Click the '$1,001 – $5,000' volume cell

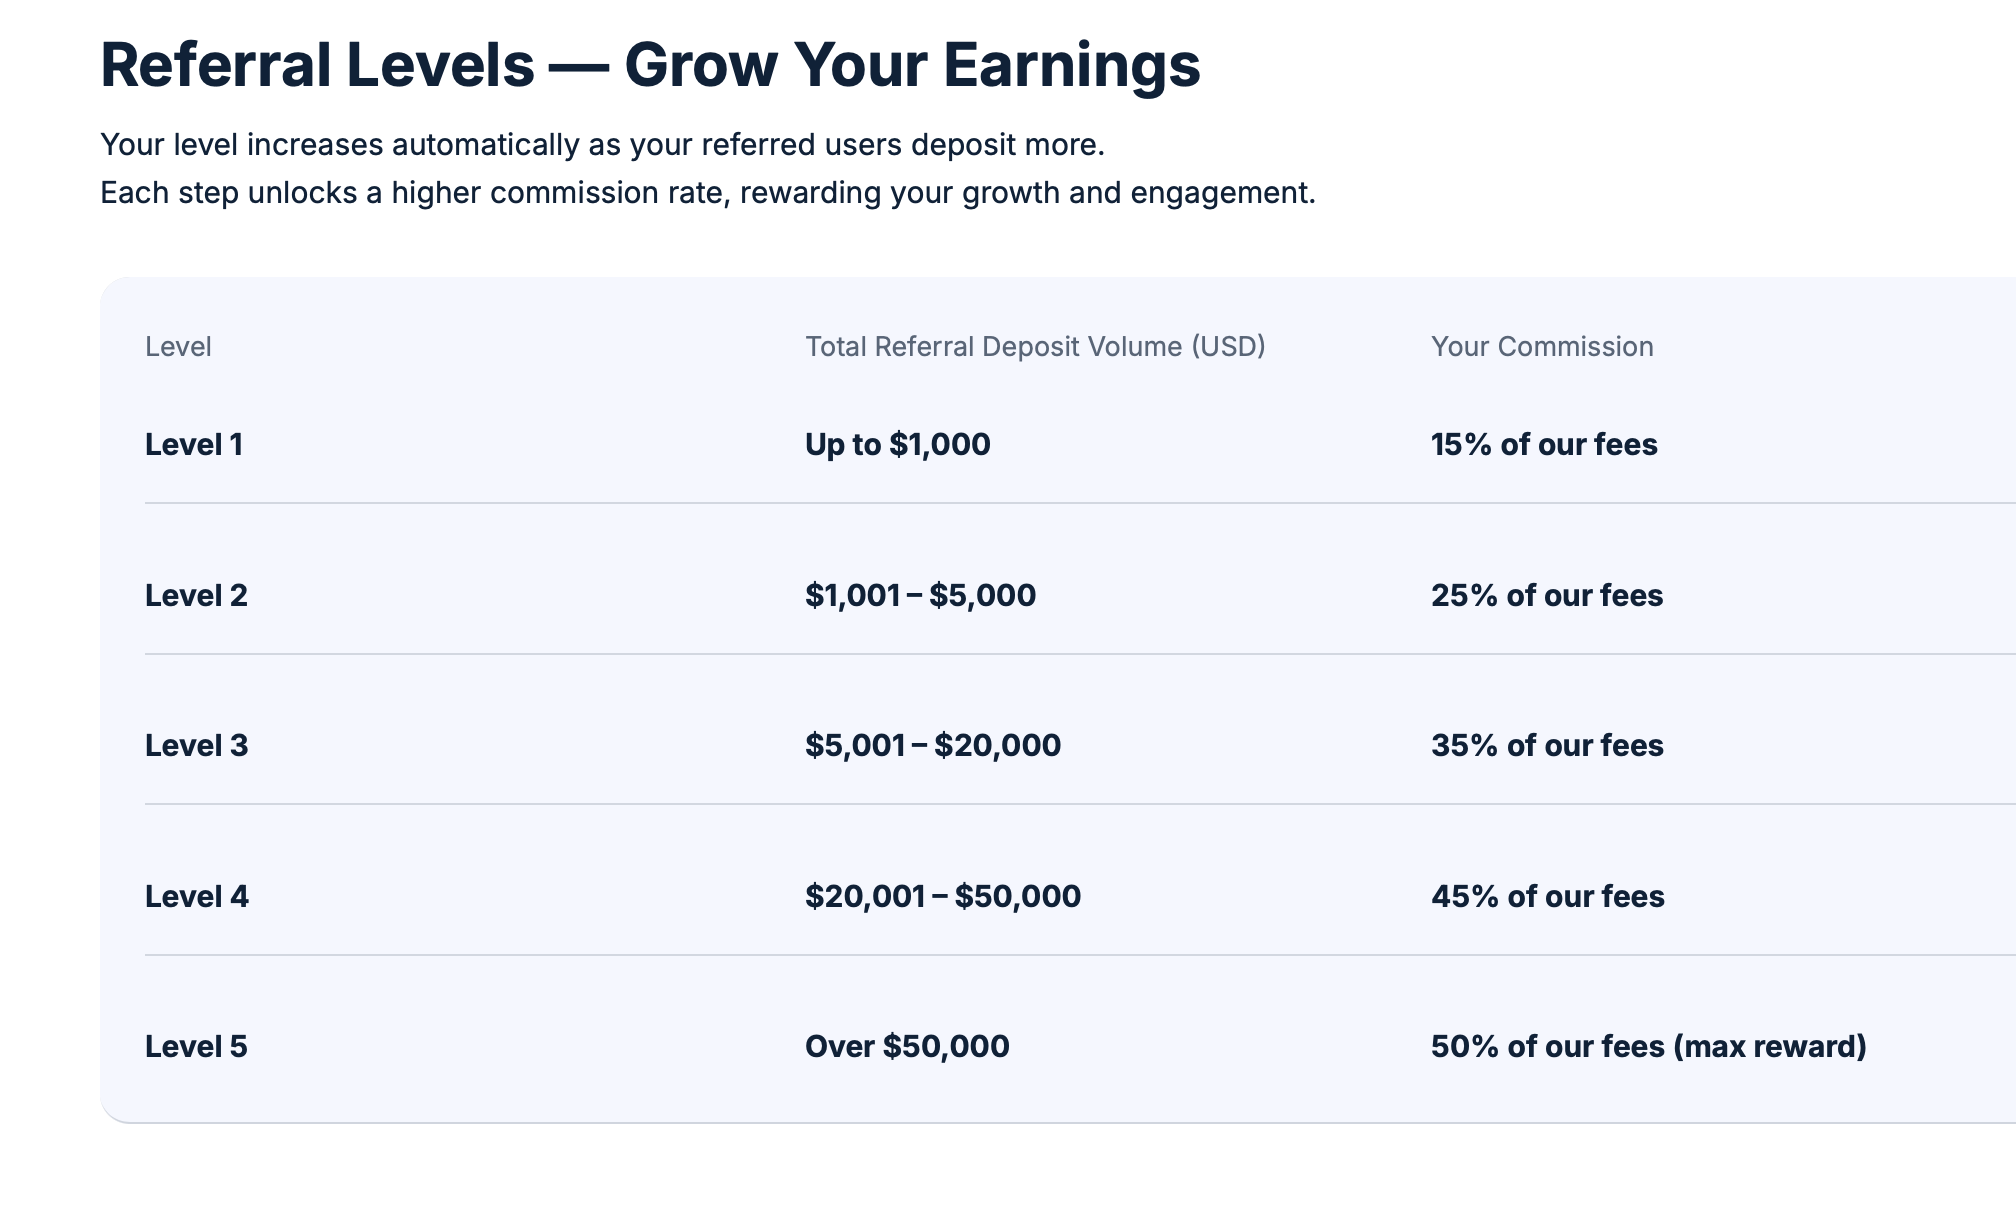coord(920,596)
